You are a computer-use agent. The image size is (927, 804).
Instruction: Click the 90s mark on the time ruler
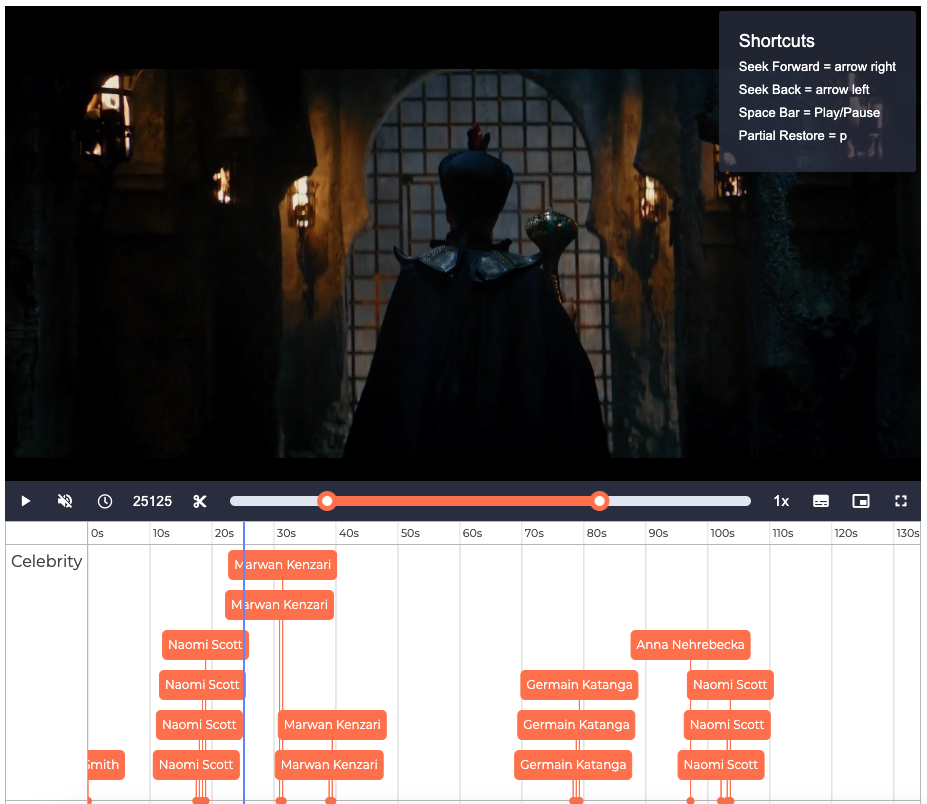658,533
